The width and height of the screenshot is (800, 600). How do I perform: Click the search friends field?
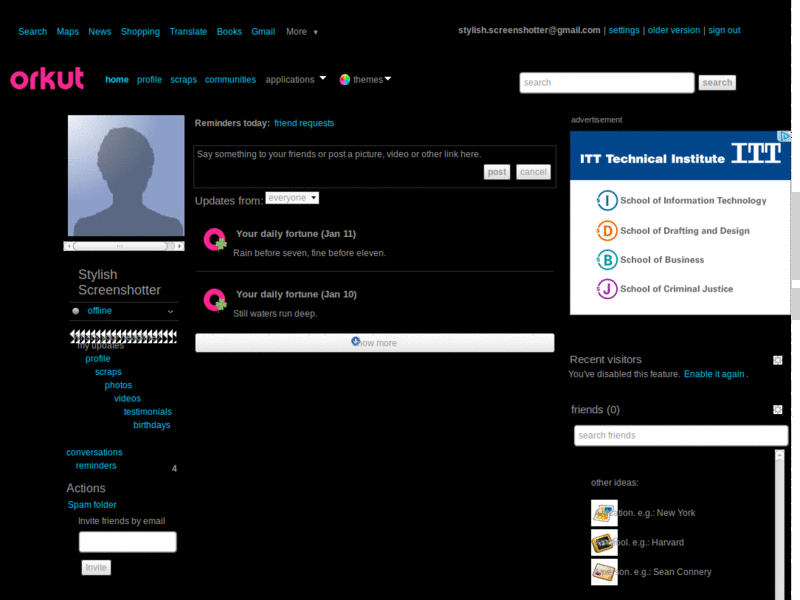pyautogui.click(x=681, y=435)
